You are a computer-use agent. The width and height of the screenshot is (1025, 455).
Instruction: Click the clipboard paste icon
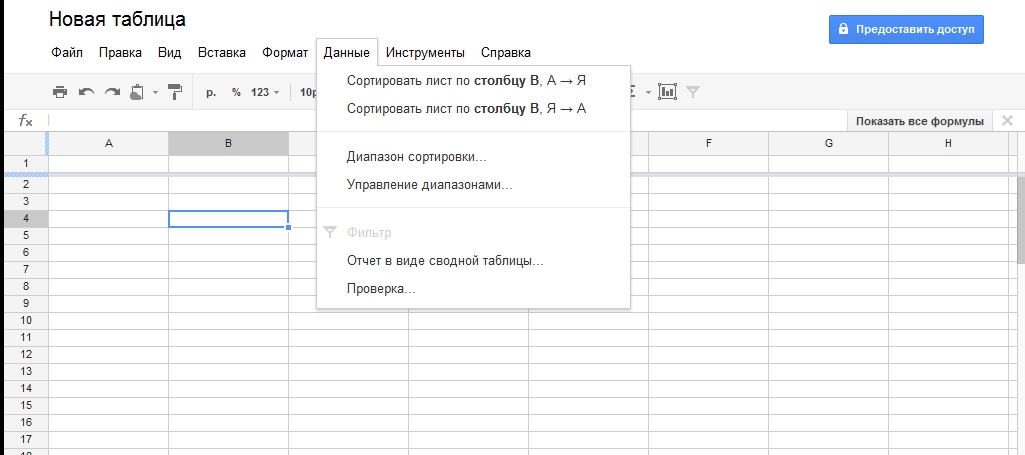coord(137,92)
